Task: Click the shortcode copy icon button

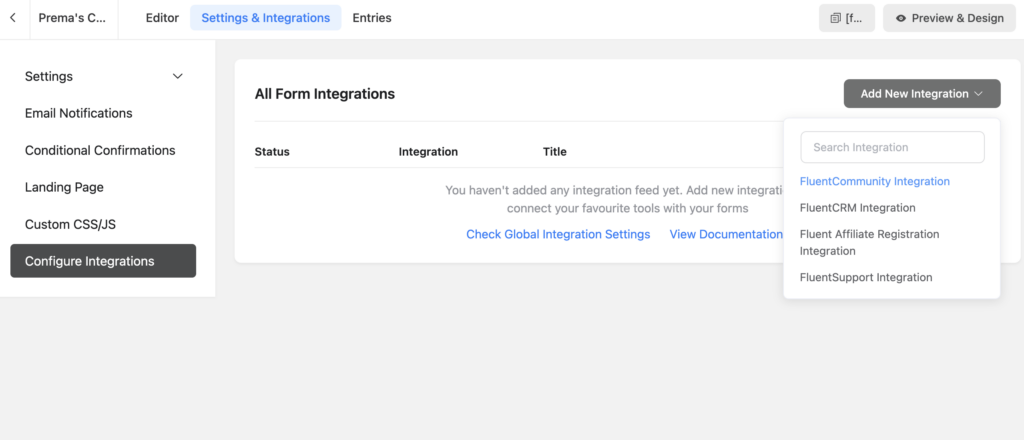Action: tap(846, 18)
